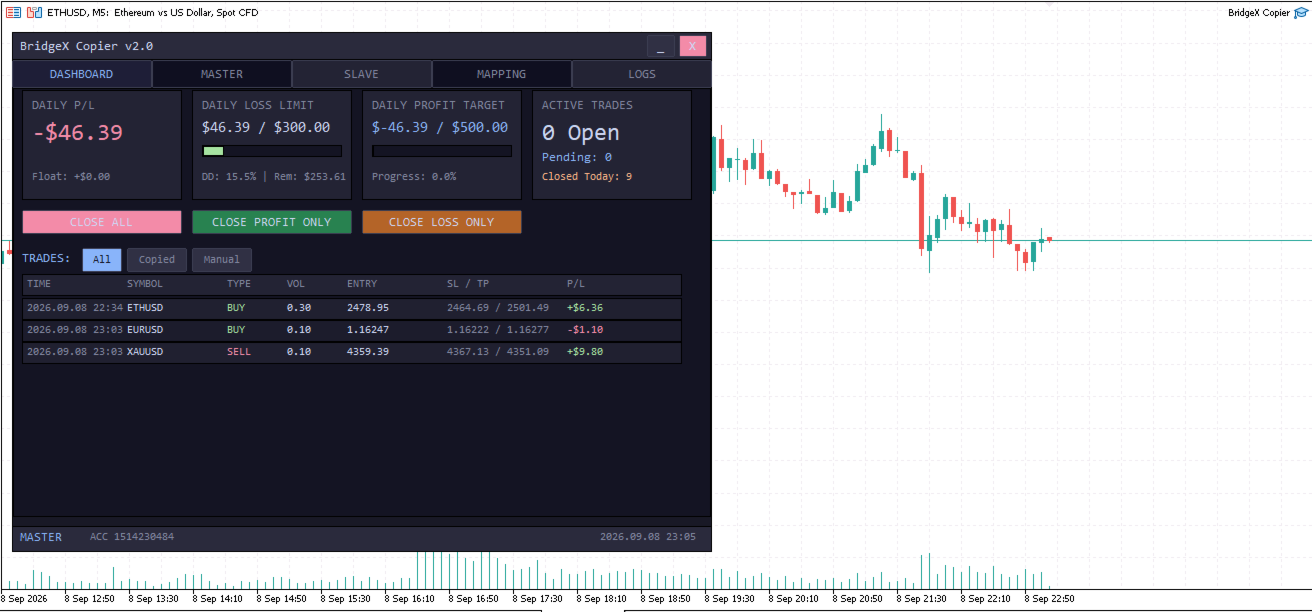Click the P/L column header
The height and width of the screenshot is (612, 1312).
(575, 285)
